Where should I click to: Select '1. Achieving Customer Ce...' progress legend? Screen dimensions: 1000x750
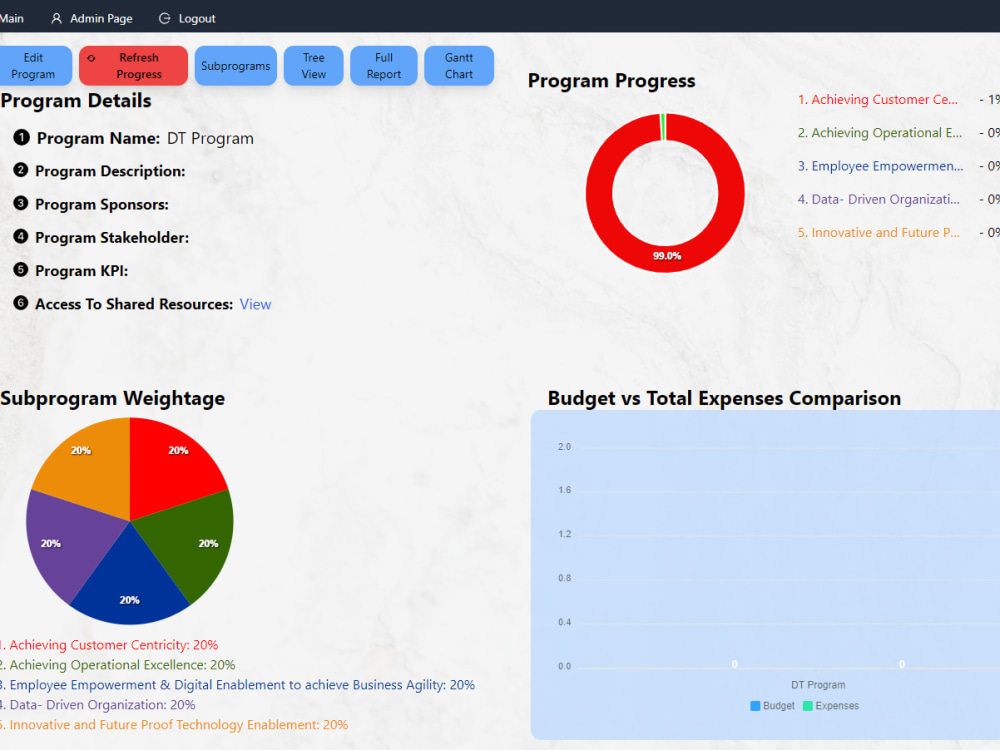tap(878, 99)
